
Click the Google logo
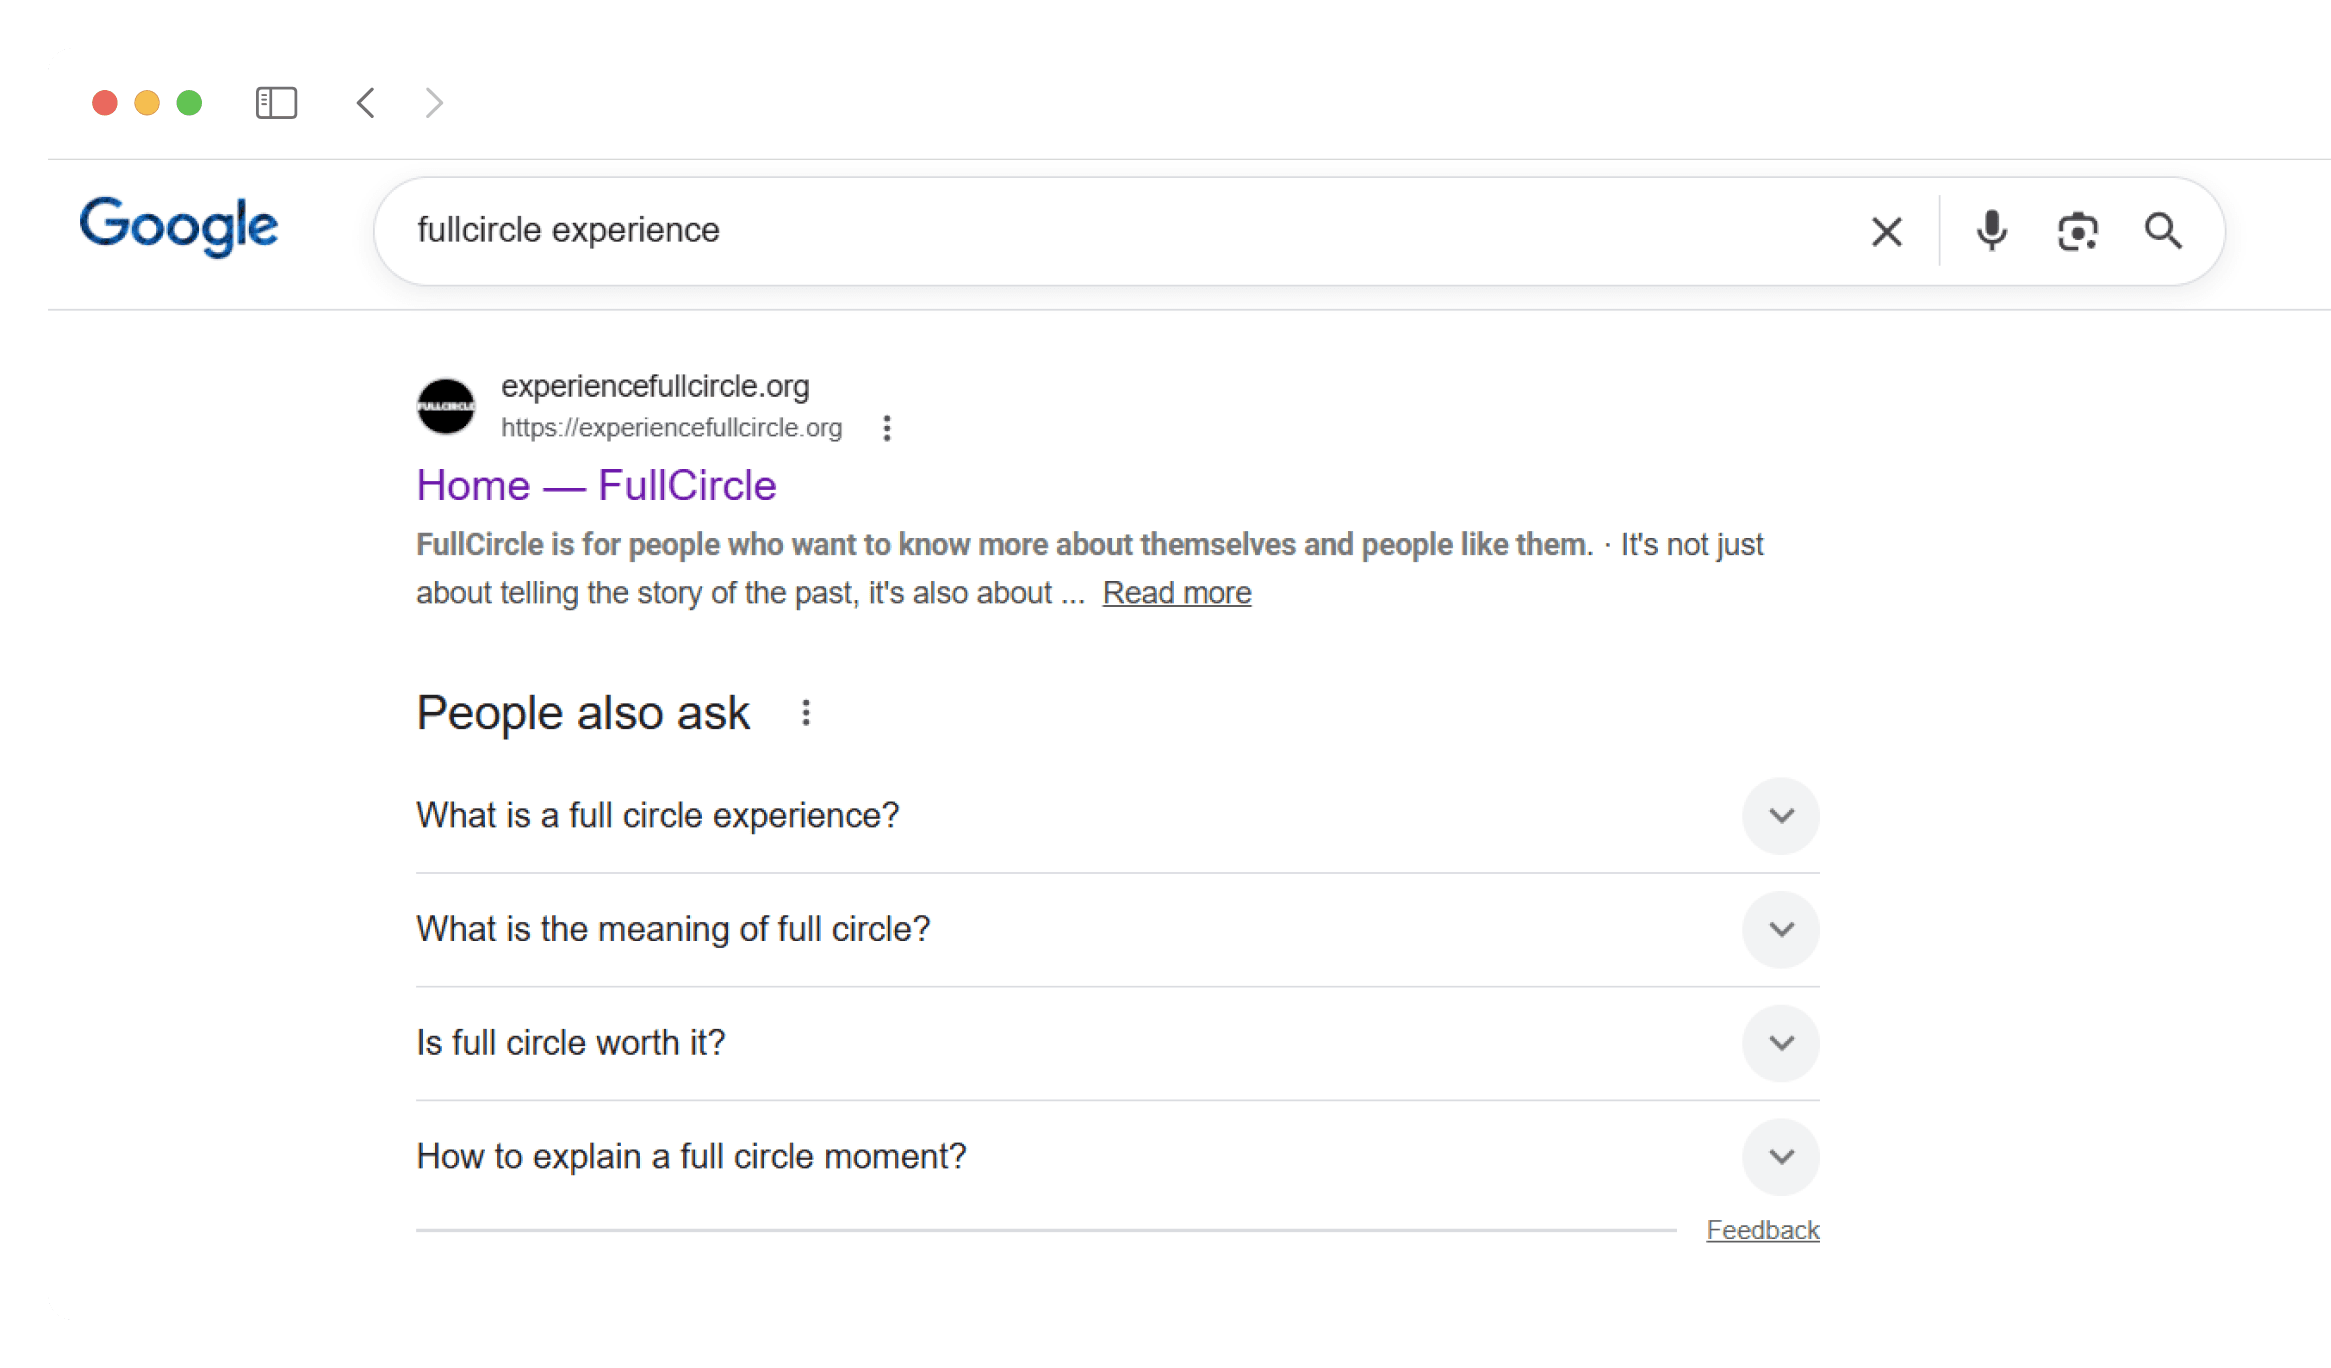[x=178, y=227]
